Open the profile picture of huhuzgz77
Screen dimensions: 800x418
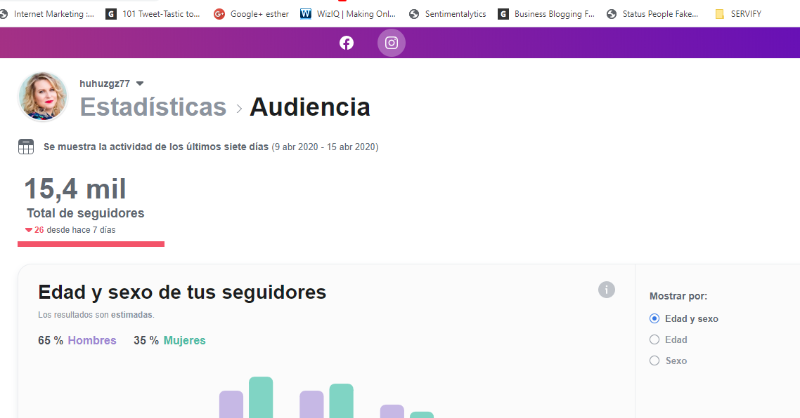(43, 96)
